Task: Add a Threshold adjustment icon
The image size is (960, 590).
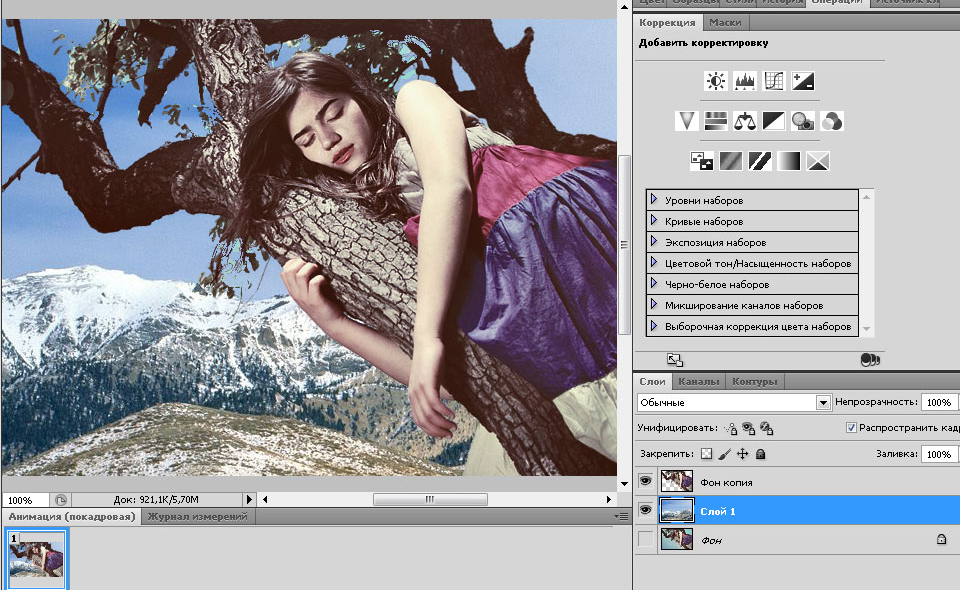Action: tap(759, 161)
